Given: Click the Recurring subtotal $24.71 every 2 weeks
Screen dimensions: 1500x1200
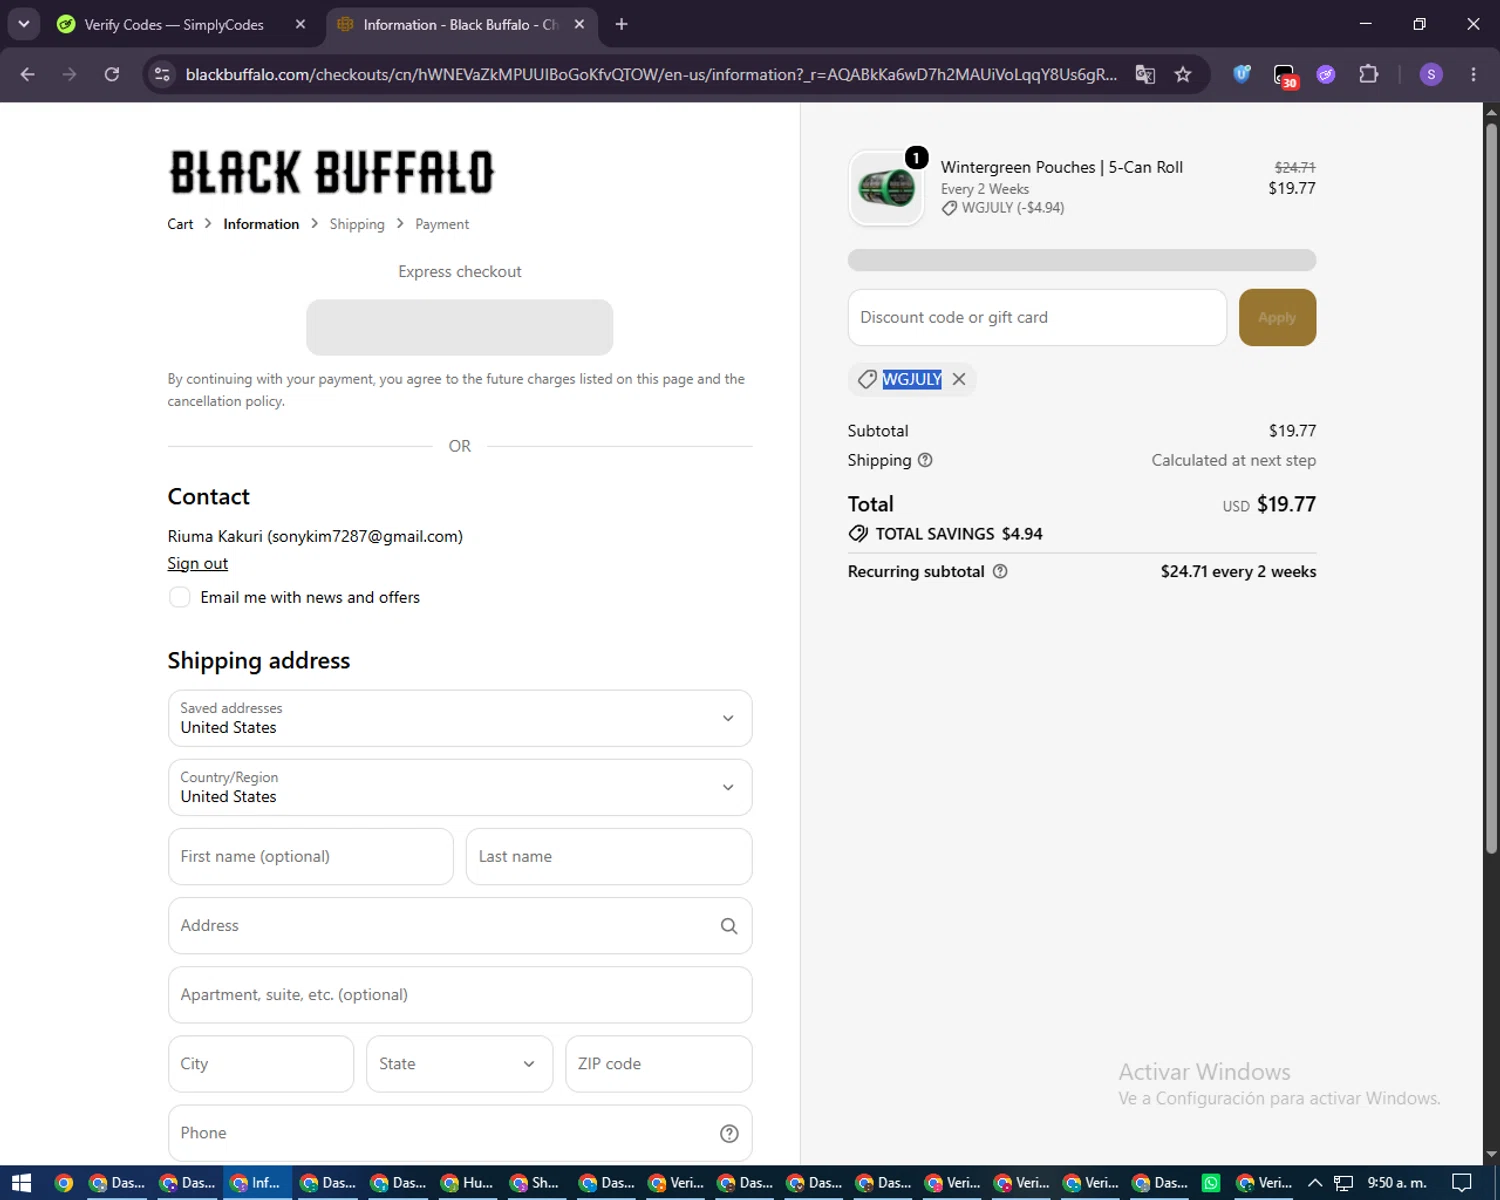Looking at the screenshot, I should click(x=1238, y=572).
